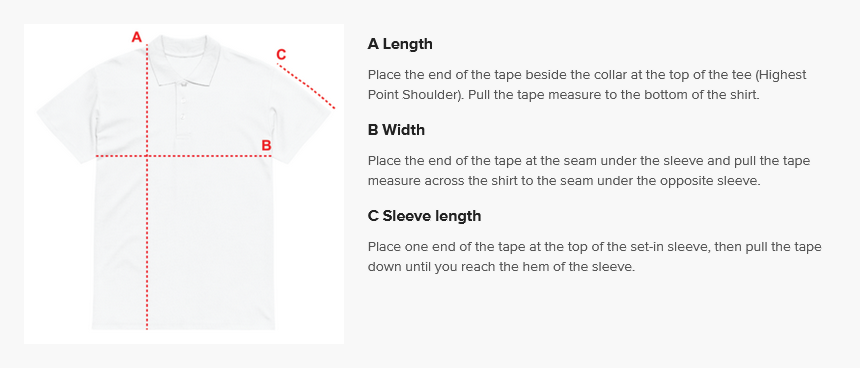This screenshot has height=368, width=860.
Task: Click the red letter A marker
Action: (137, 37)
